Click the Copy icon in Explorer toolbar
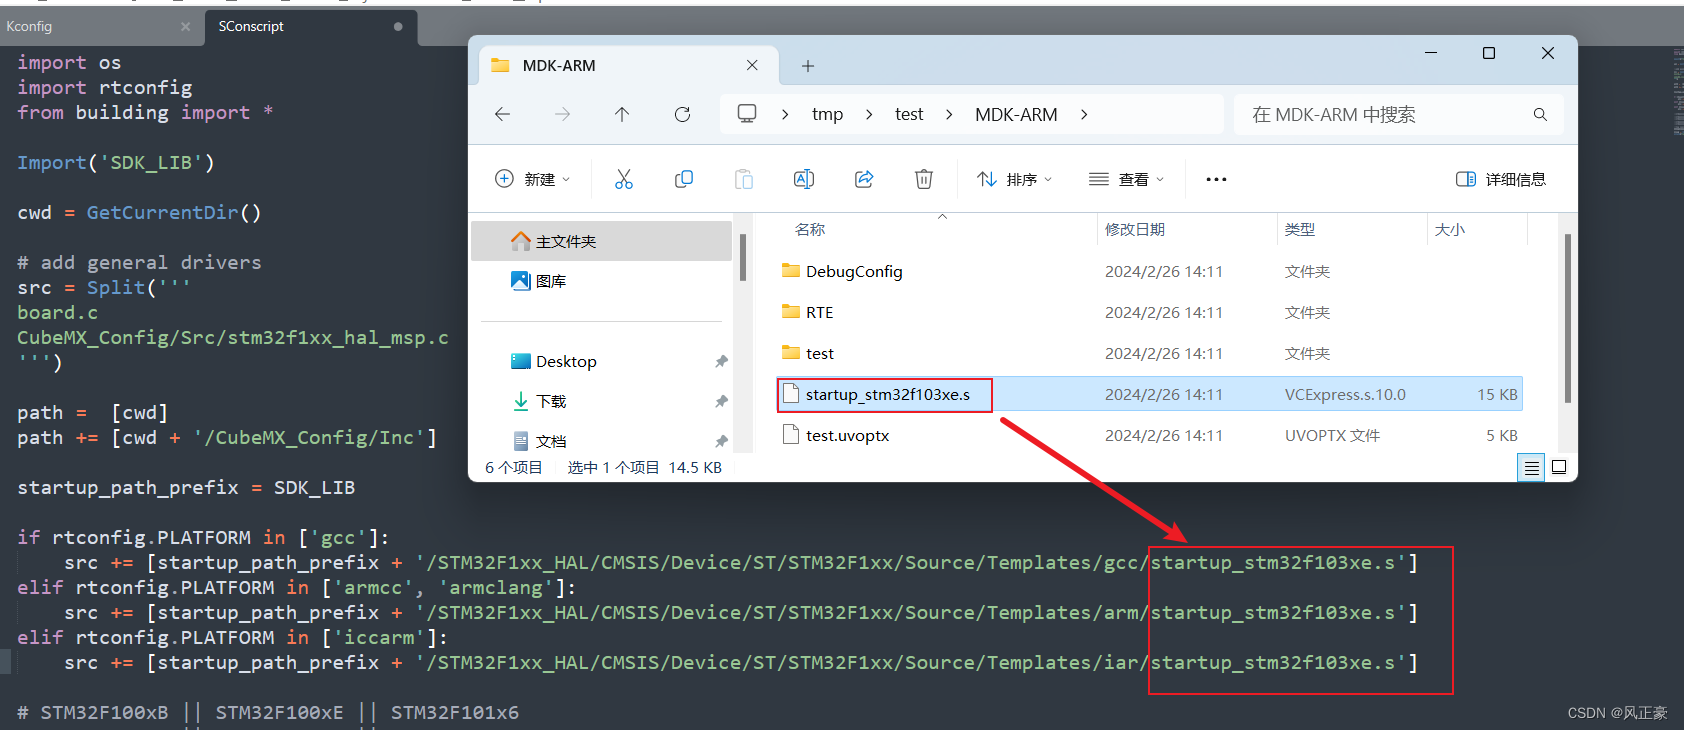The width and height of the screenshot is (1684, 730). pos(684,179)
